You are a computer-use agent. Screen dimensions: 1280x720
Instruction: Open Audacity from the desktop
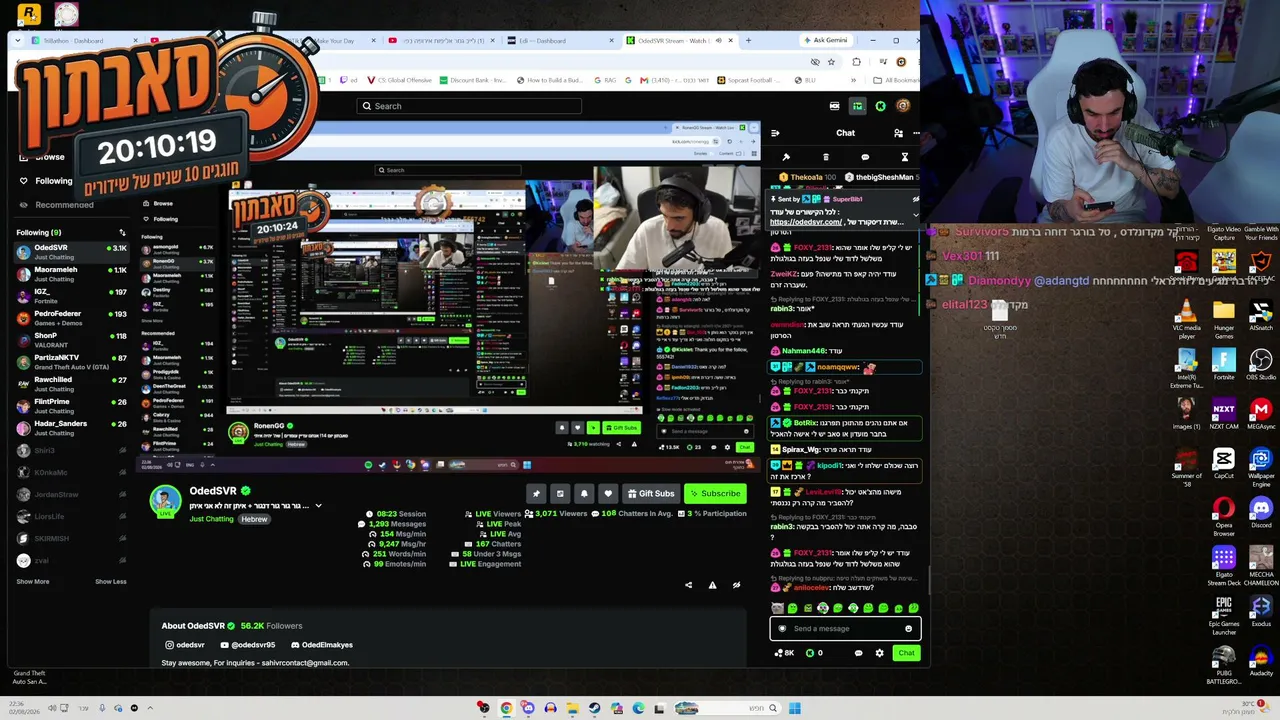point(1261,662)
